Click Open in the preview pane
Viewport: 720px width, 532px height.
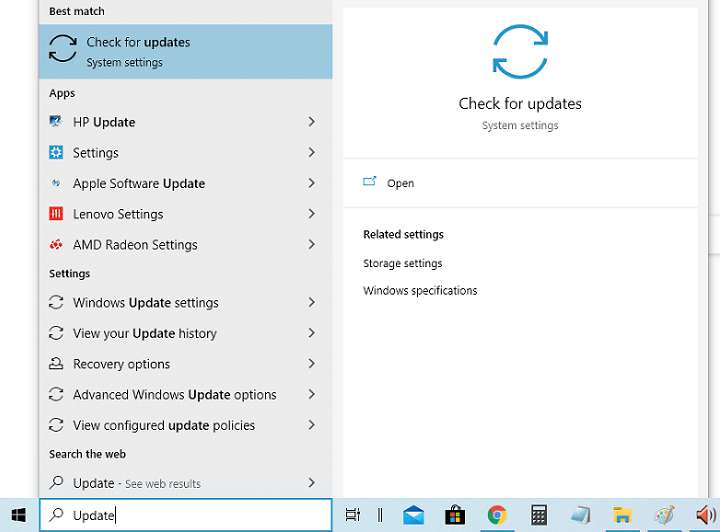coord(400,183)
